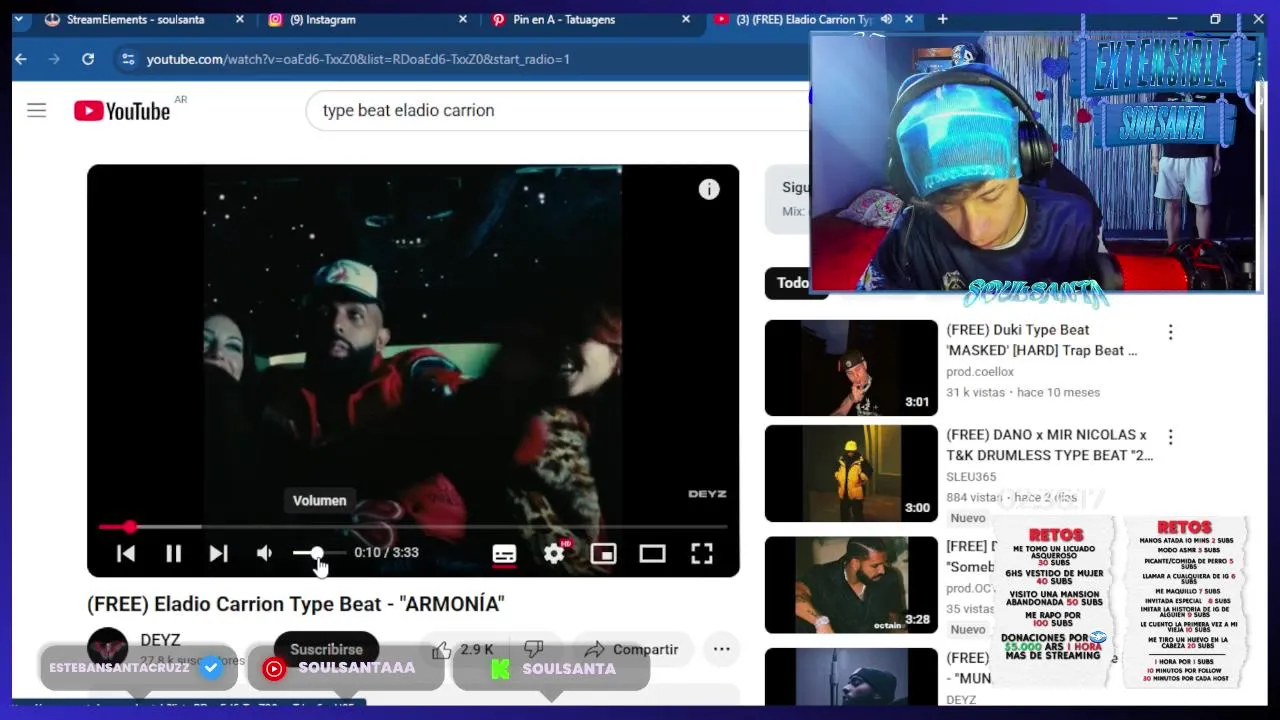Close the Pinterest tab
This screenshot has width=1280, height=720.
pos(685,19)
